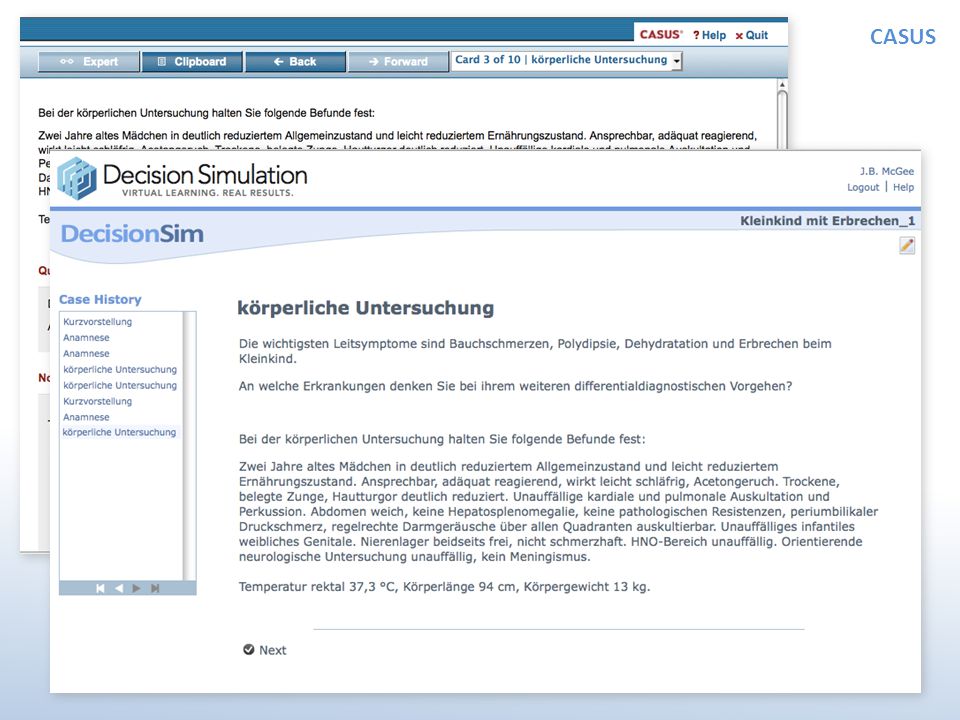The image size is (960, 720).
Task: Go to next Case History item arrow
Action: click(x=137, y=588)
